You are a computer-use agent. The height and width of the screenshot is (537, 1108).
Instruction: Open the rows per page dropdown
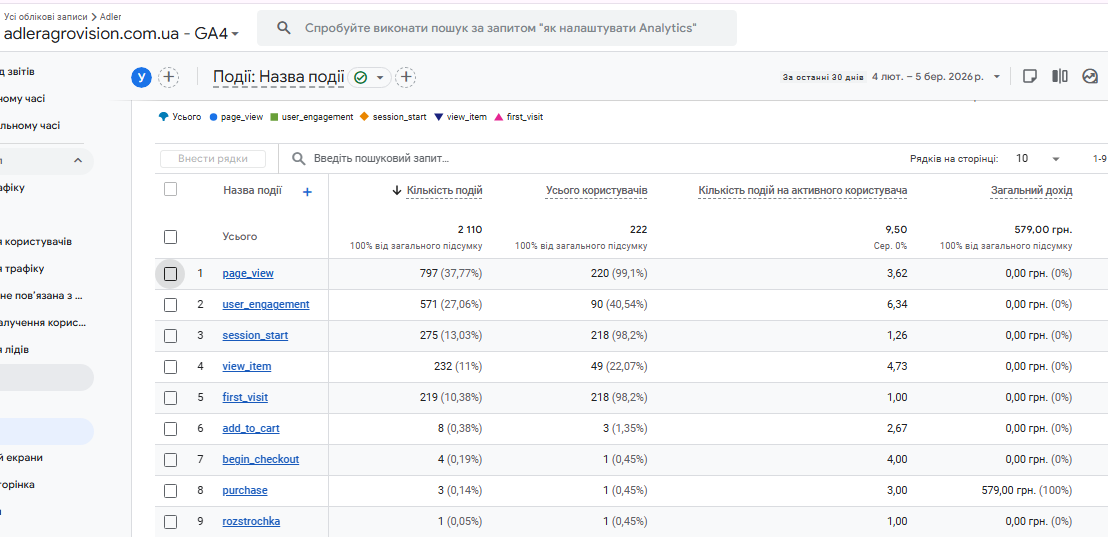(1038, 159)
